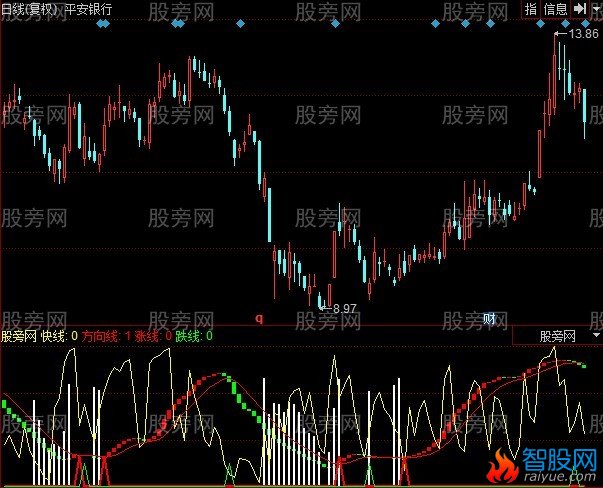Click the 指 indicator button
This screenshot has height=488, width=603.
pyautogui.click(x=531, y=9)
